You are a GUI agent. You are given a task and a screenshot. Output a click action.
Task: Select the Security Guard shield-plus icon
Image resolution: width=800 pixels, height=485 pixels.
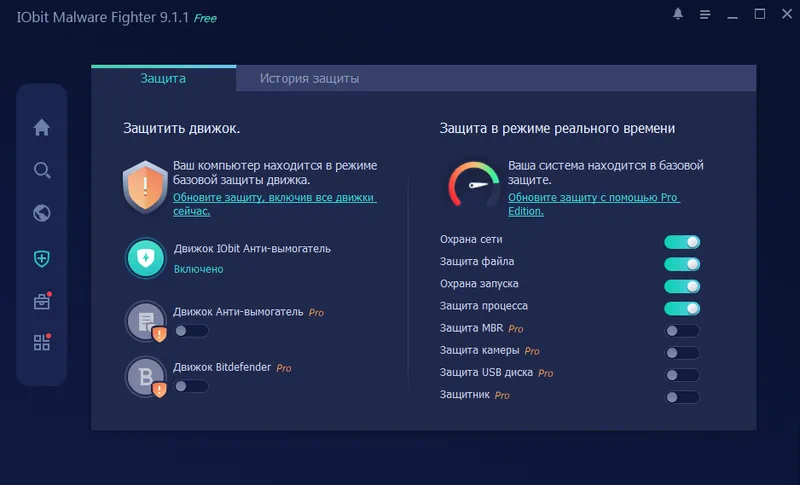[42, 258]
